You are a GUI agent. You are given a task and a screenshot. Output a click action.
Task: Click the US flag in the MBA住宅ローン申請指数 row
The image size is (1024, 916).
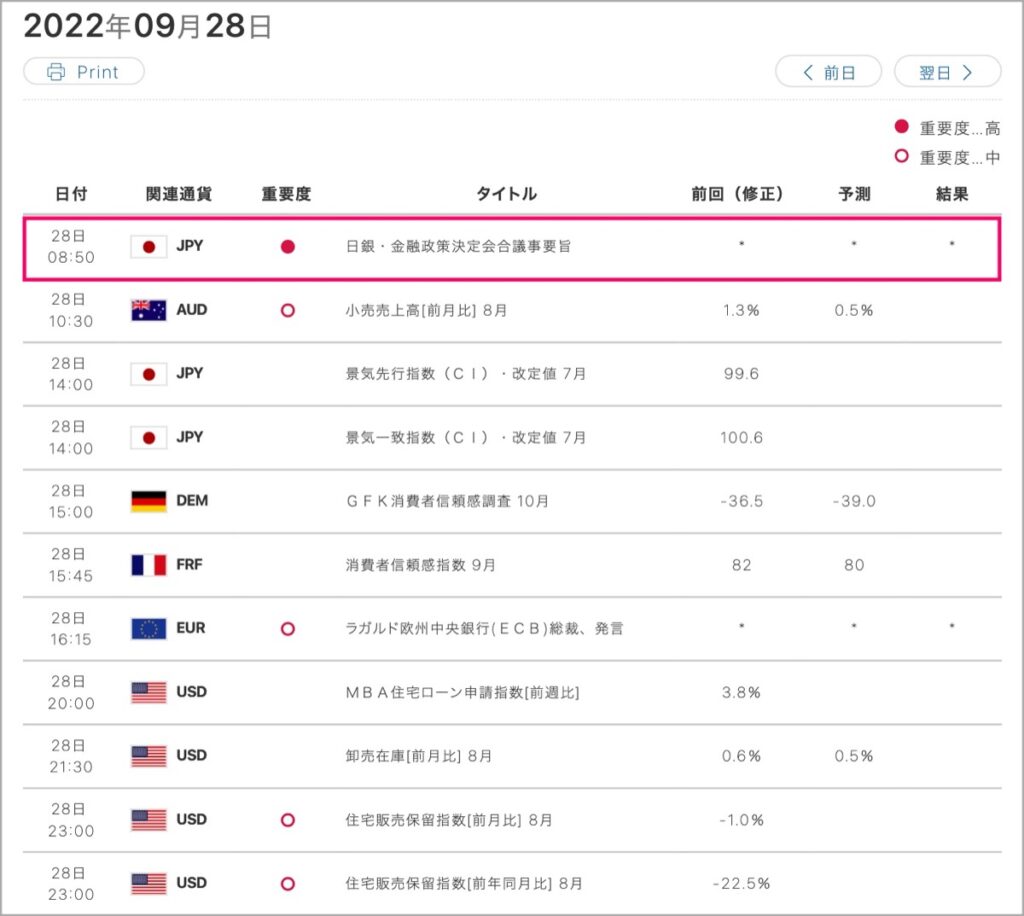coord(149,692)
